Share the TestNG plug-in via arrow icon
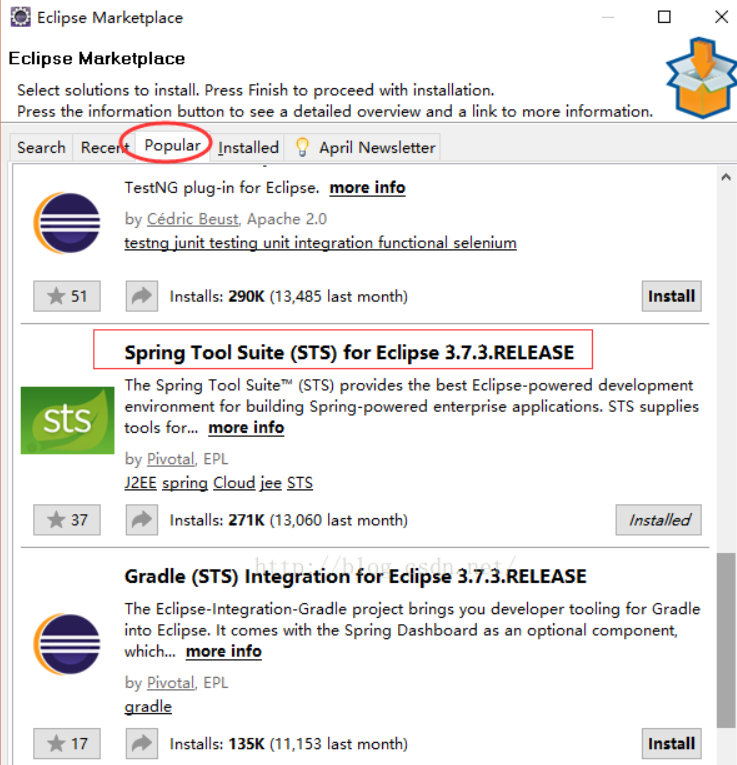Image resolution: width=737 pixels, height=765 pixels. (142, 296)
